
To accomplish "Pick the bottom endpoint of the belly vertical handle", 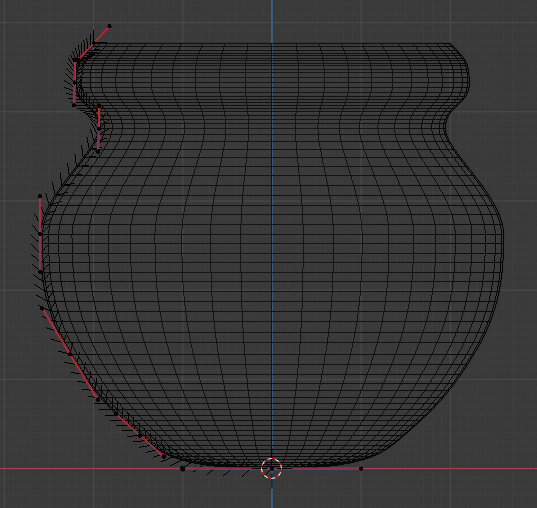I will (40, 272).
